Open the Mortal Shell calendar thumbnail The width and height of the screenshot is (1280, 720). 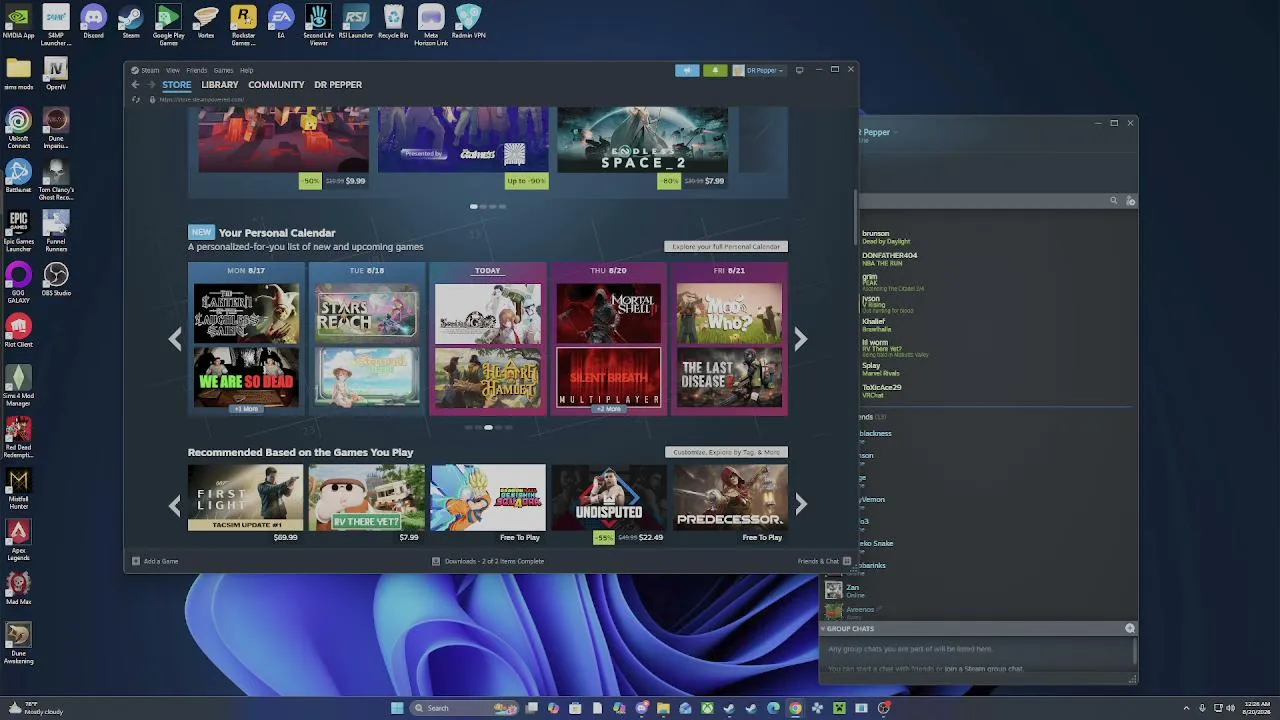pos(609,313)
